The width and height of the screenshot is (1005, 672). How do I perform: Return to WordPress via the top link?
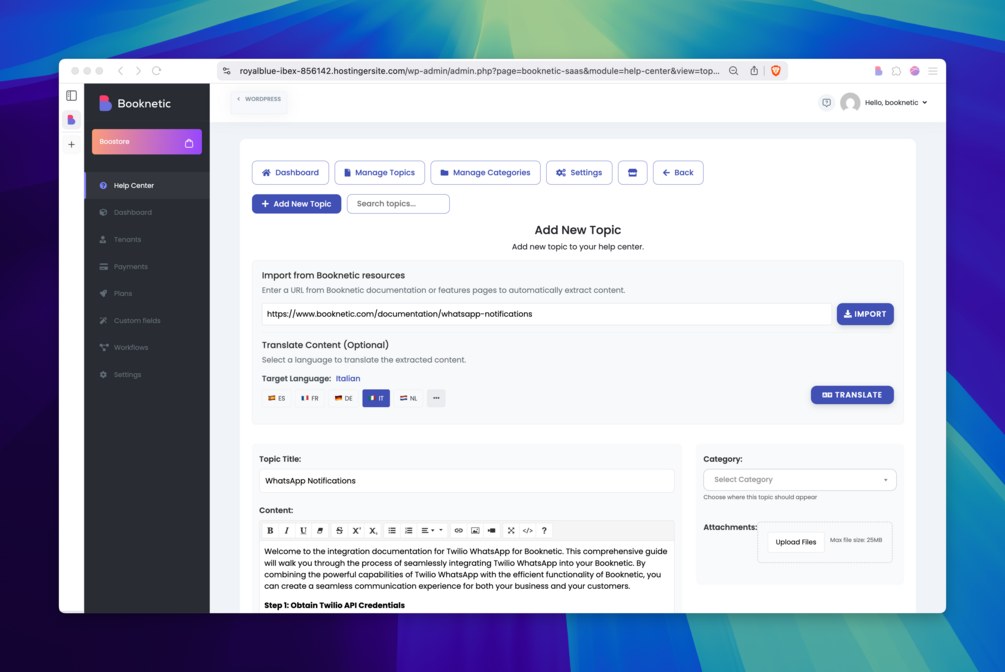click(x=259, y=99)
